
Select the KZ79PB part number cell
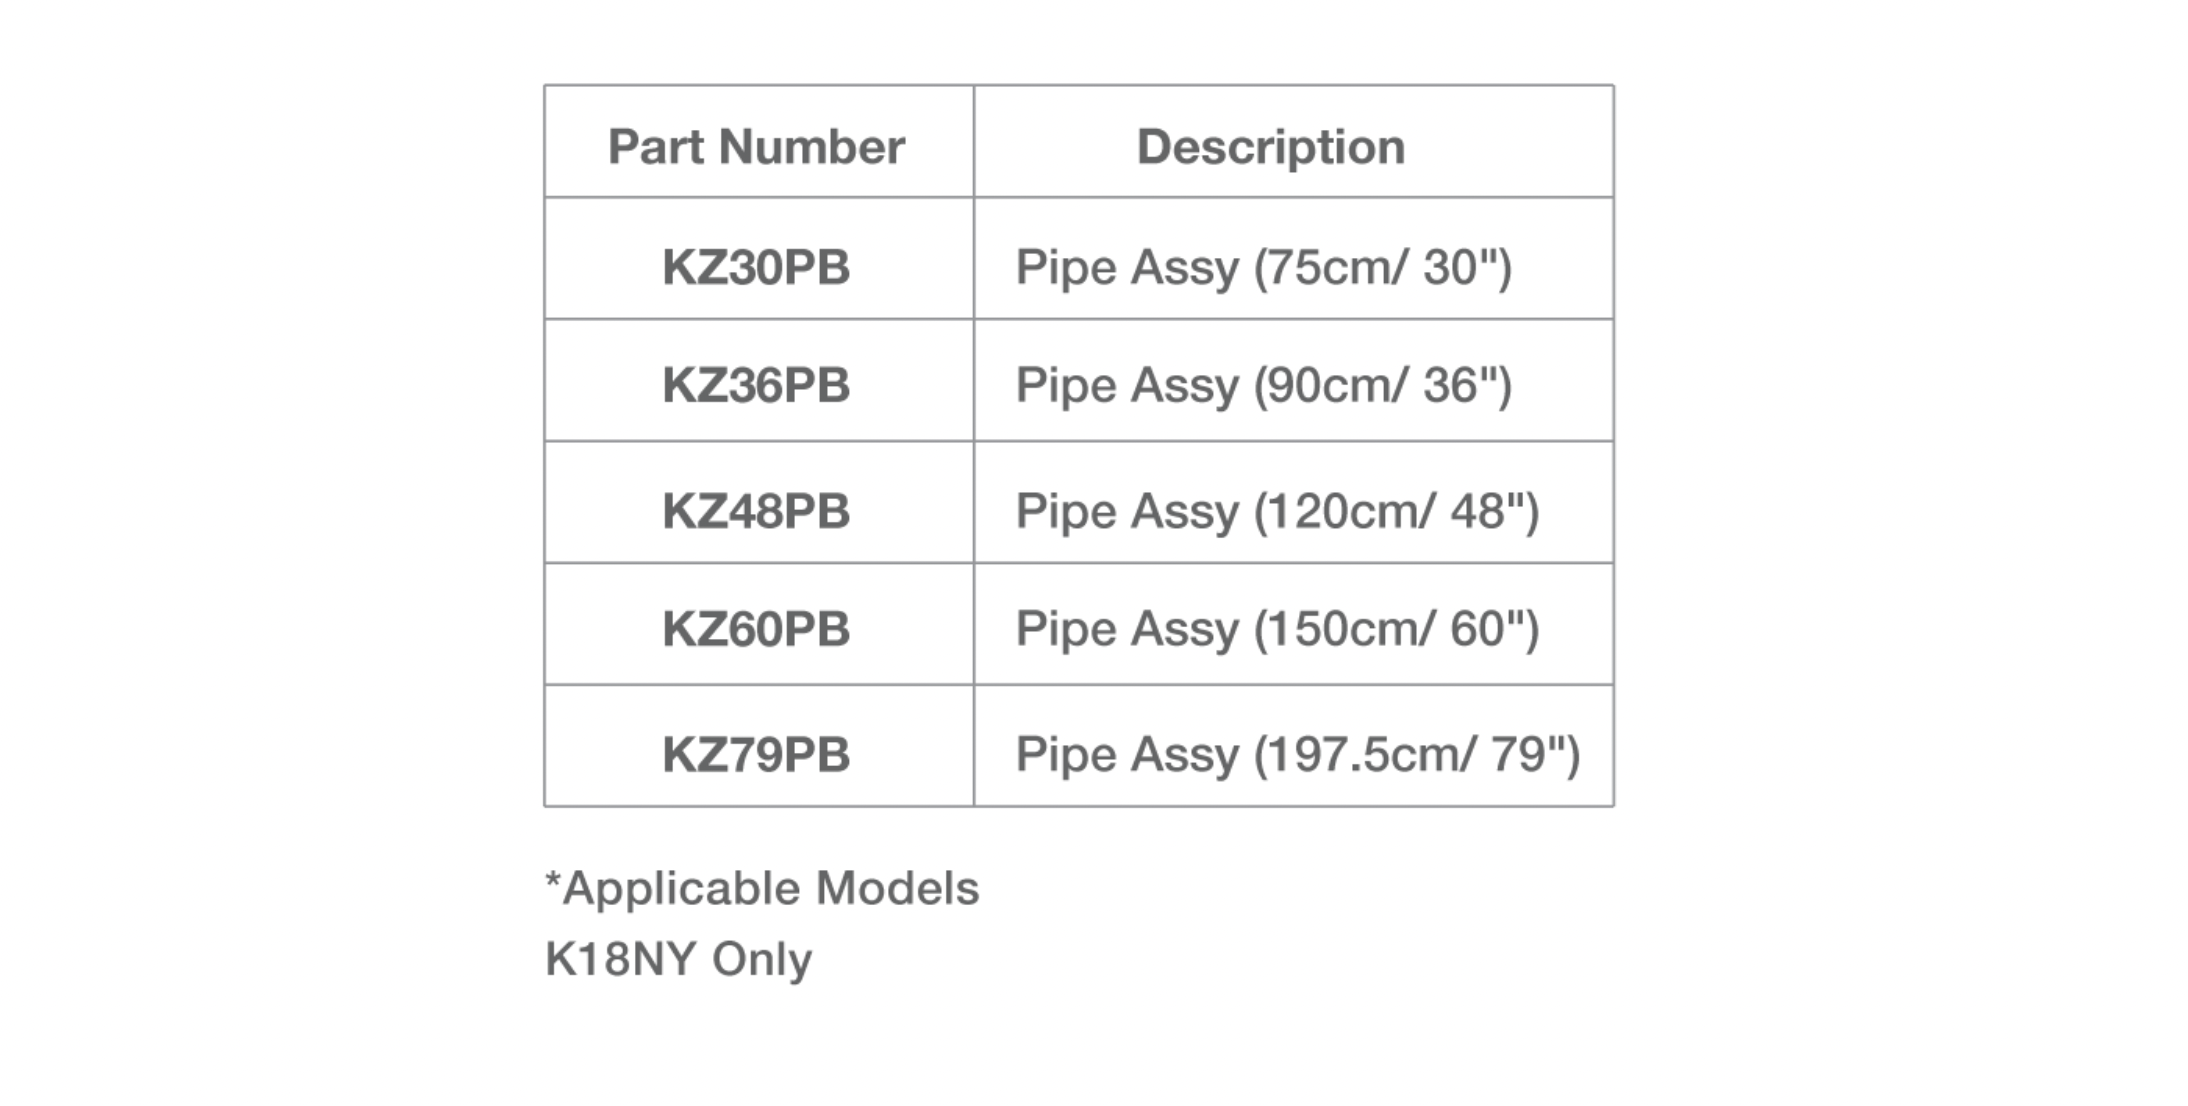click(756, 754)
